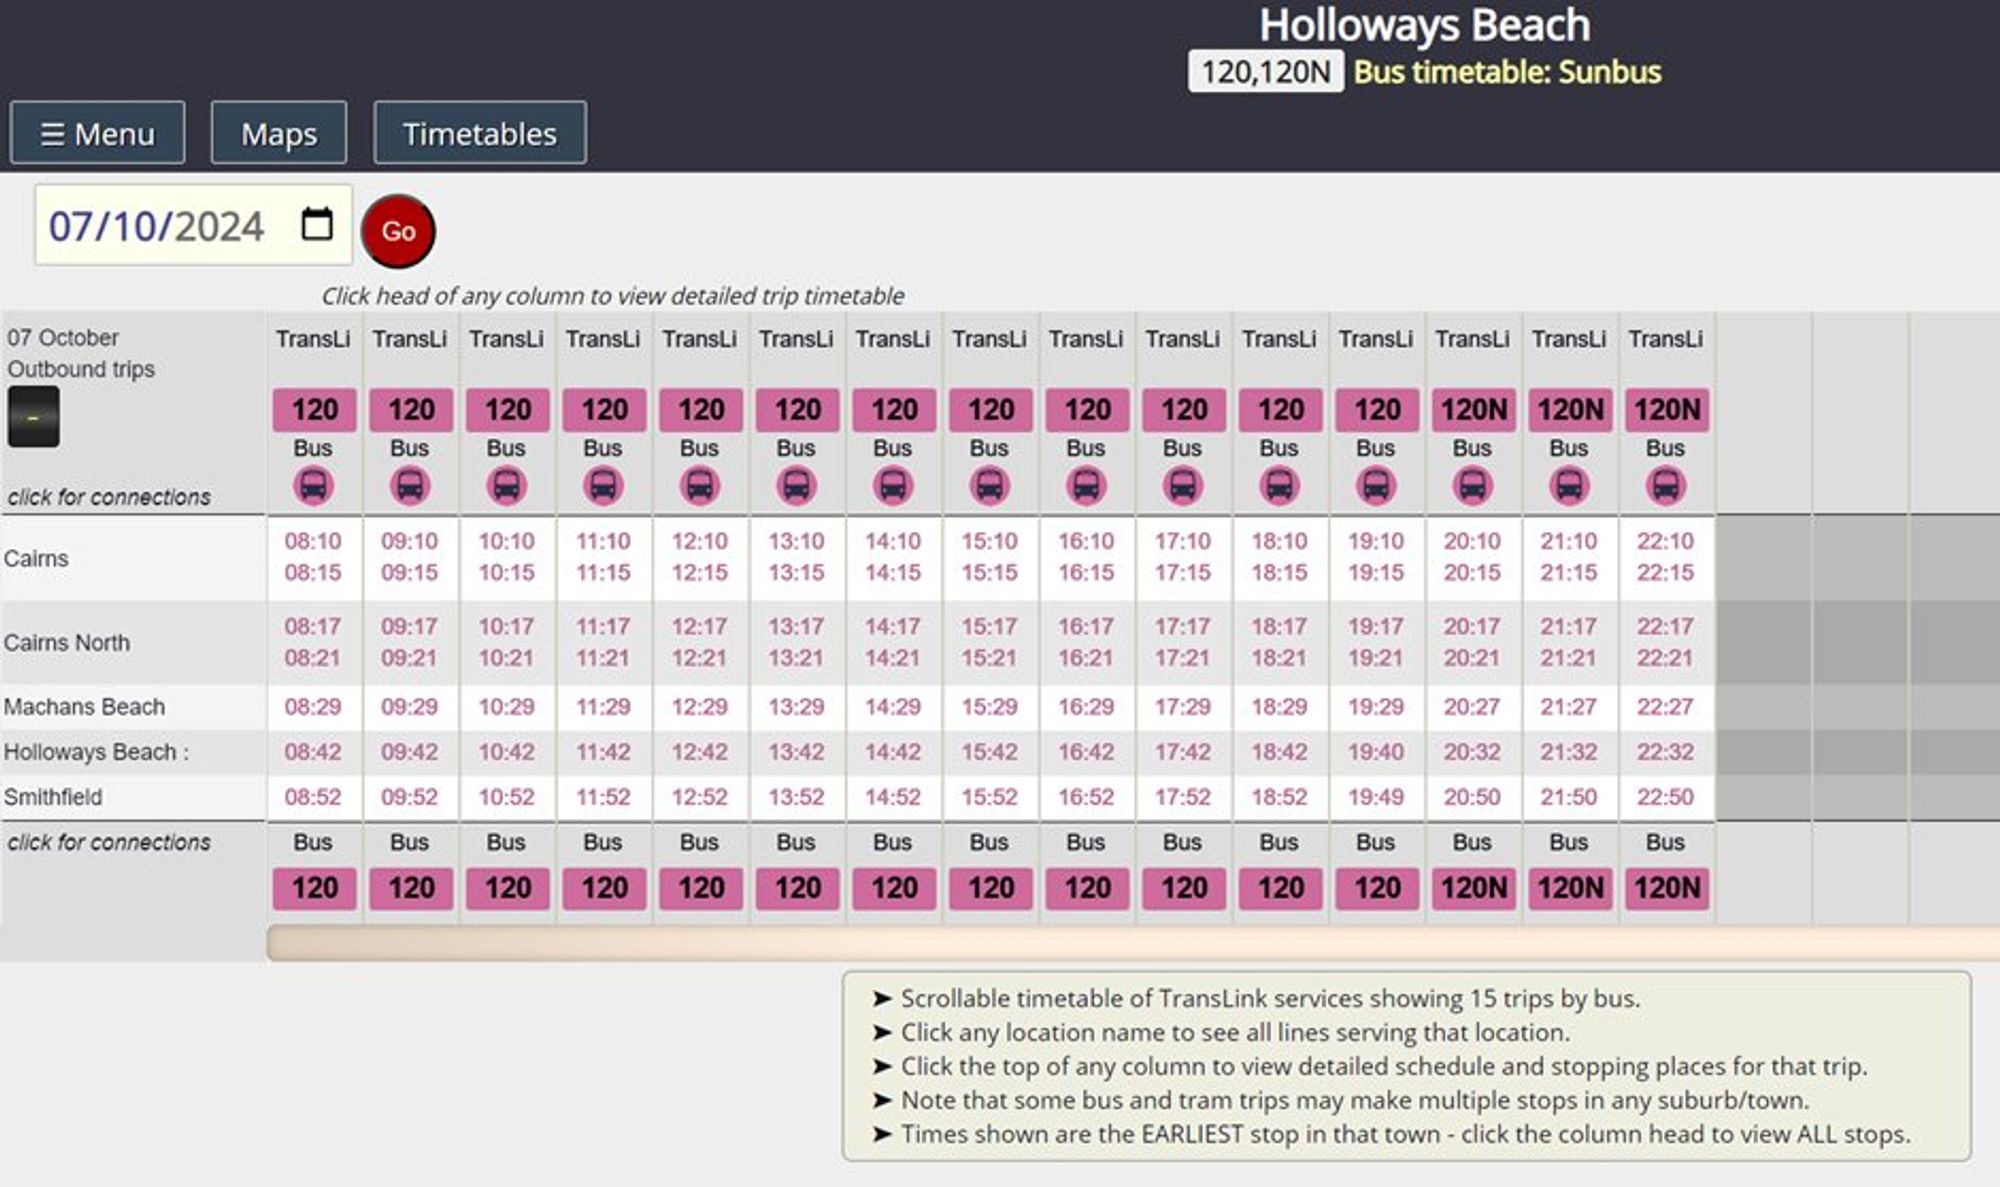Click the top 'click for connections' label
The image size is (2000, 1187).
click(x=109, y=497)
